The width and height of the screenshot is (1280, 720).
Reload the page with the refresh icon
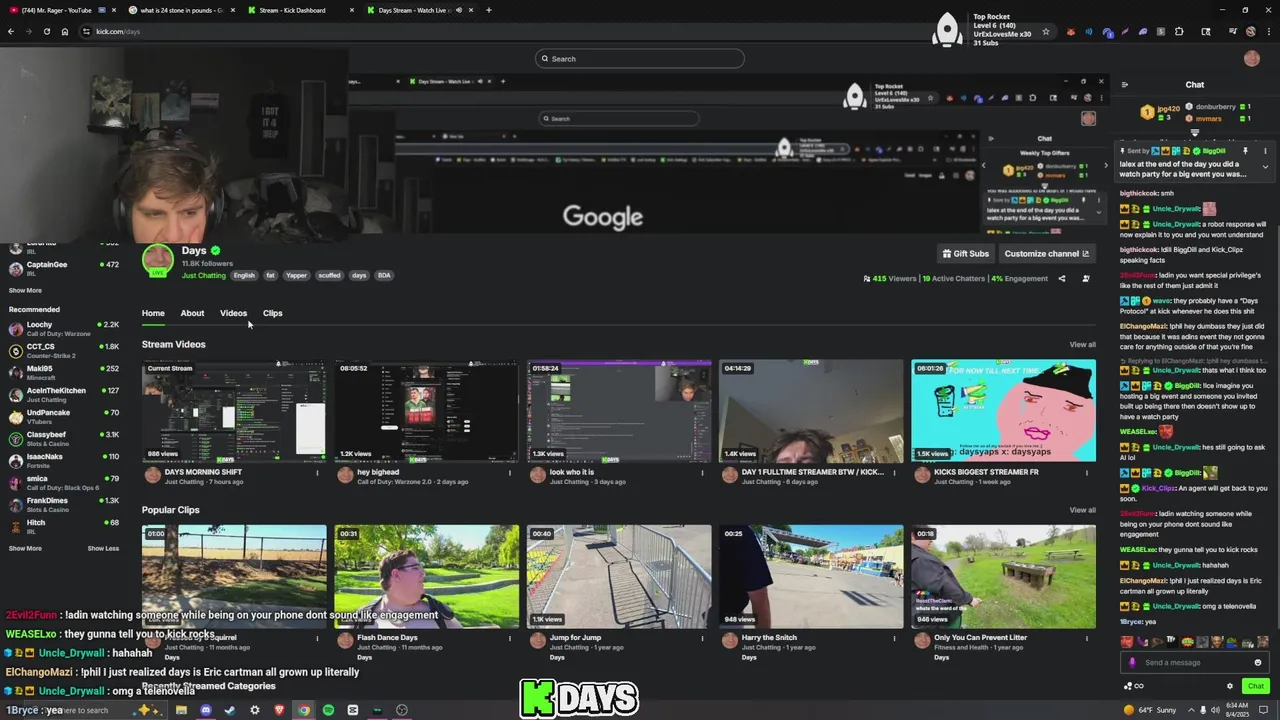point(46,31)
